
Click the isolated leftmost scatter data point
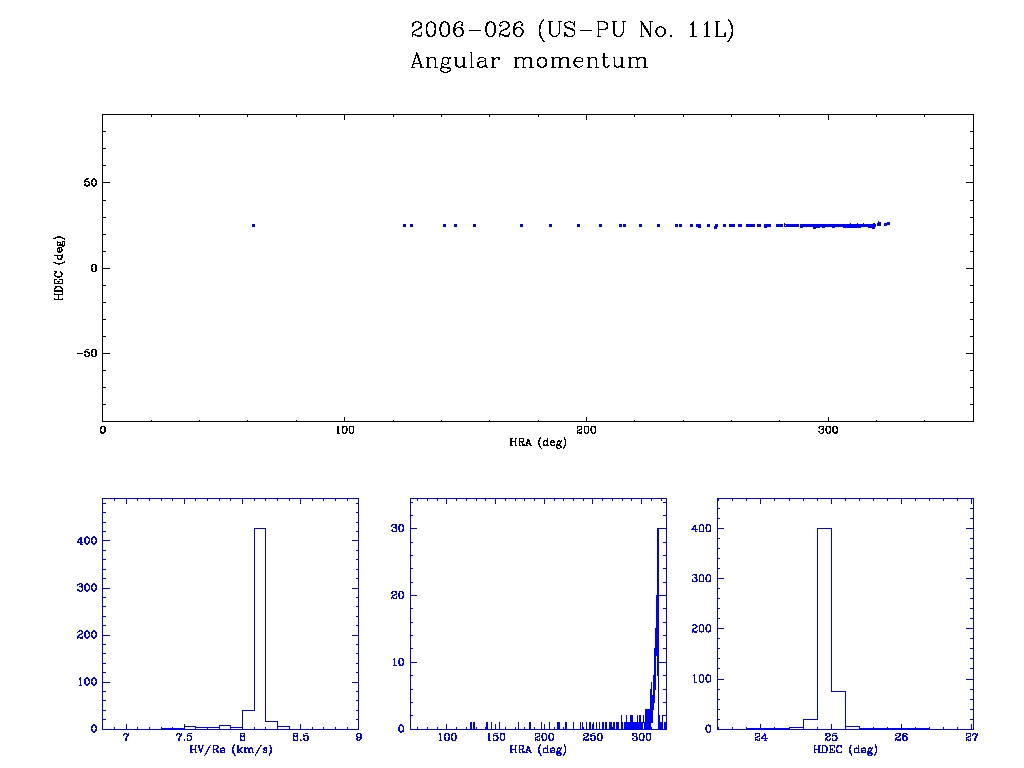[253, 225]
